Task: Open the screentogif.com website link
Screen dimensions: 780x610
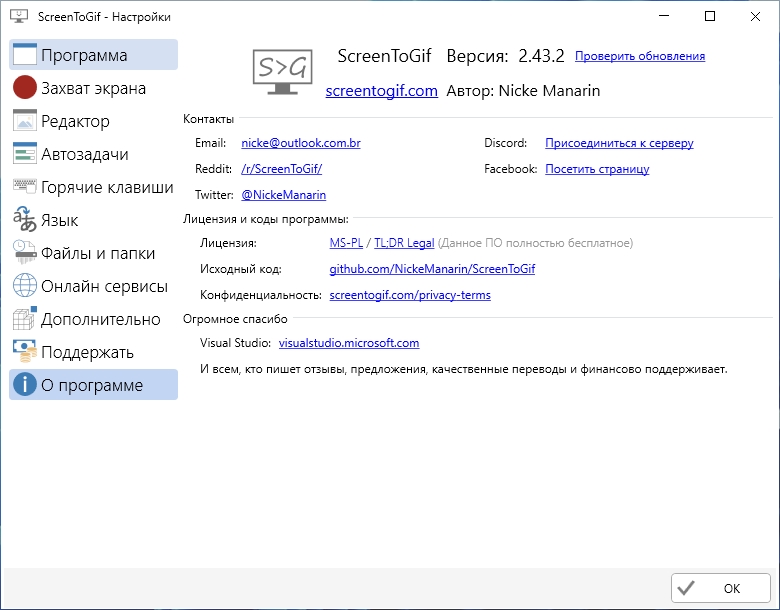Action: point(382,91)
